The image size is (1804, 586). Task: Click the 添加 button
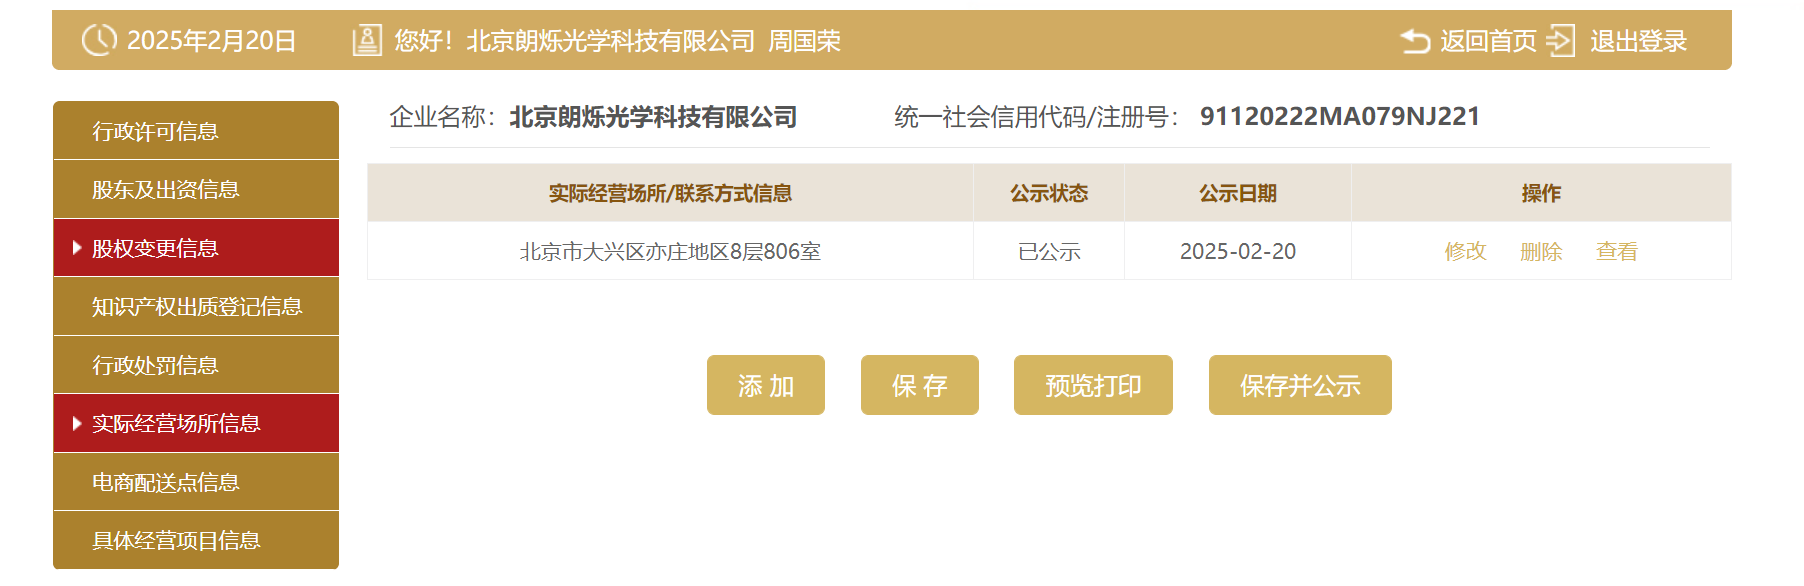point(766,385)
